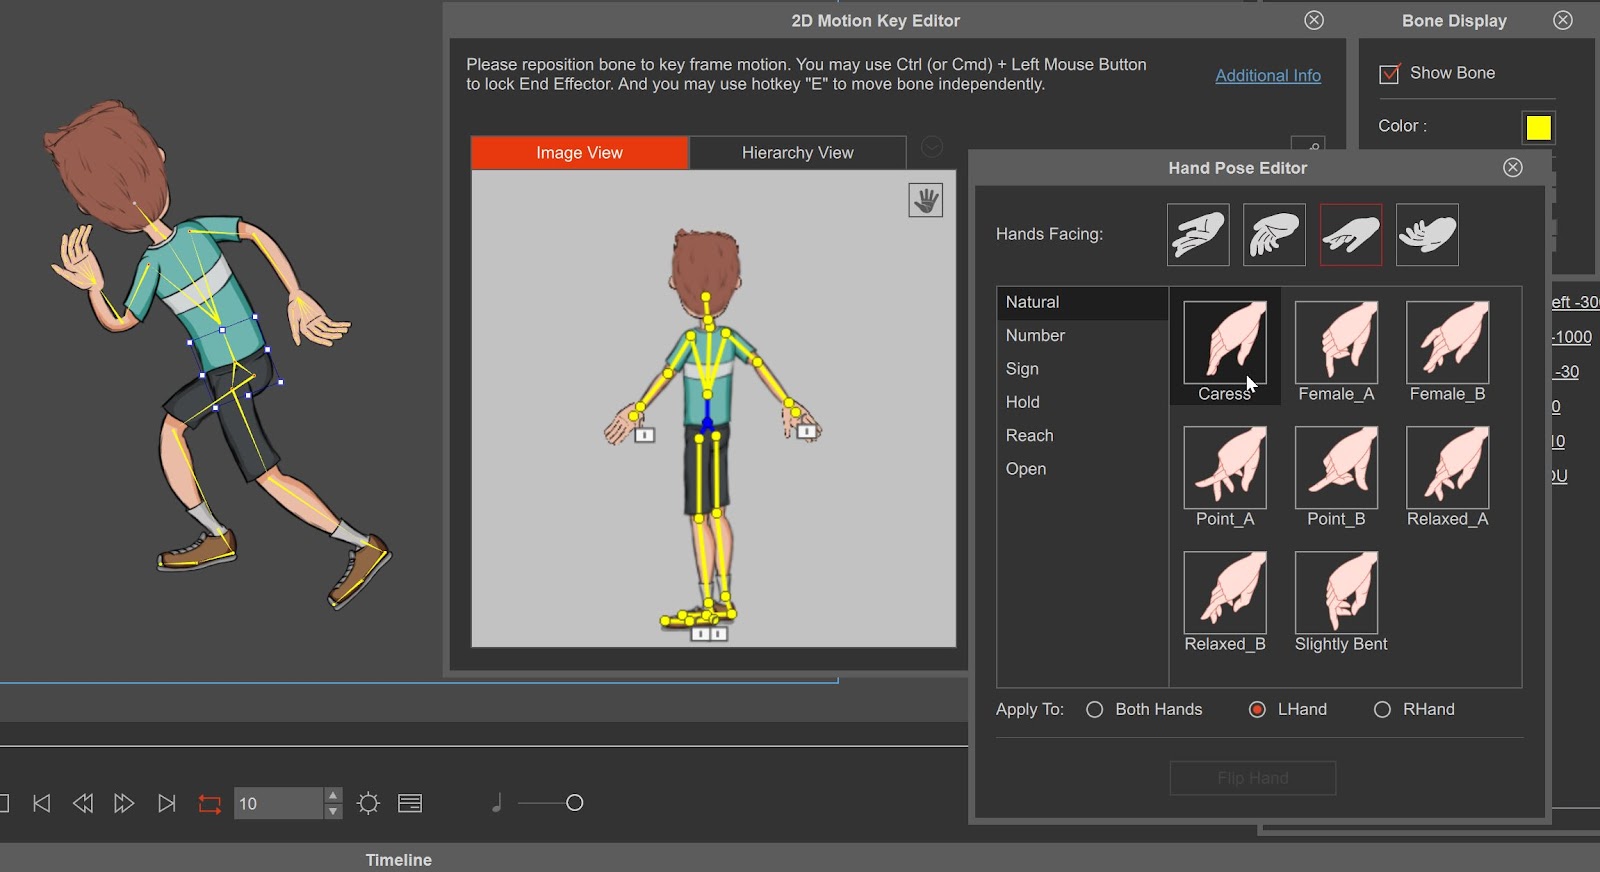Jump to the first frame
Viewport: 1600px width, 872px height.
(42, 803)
